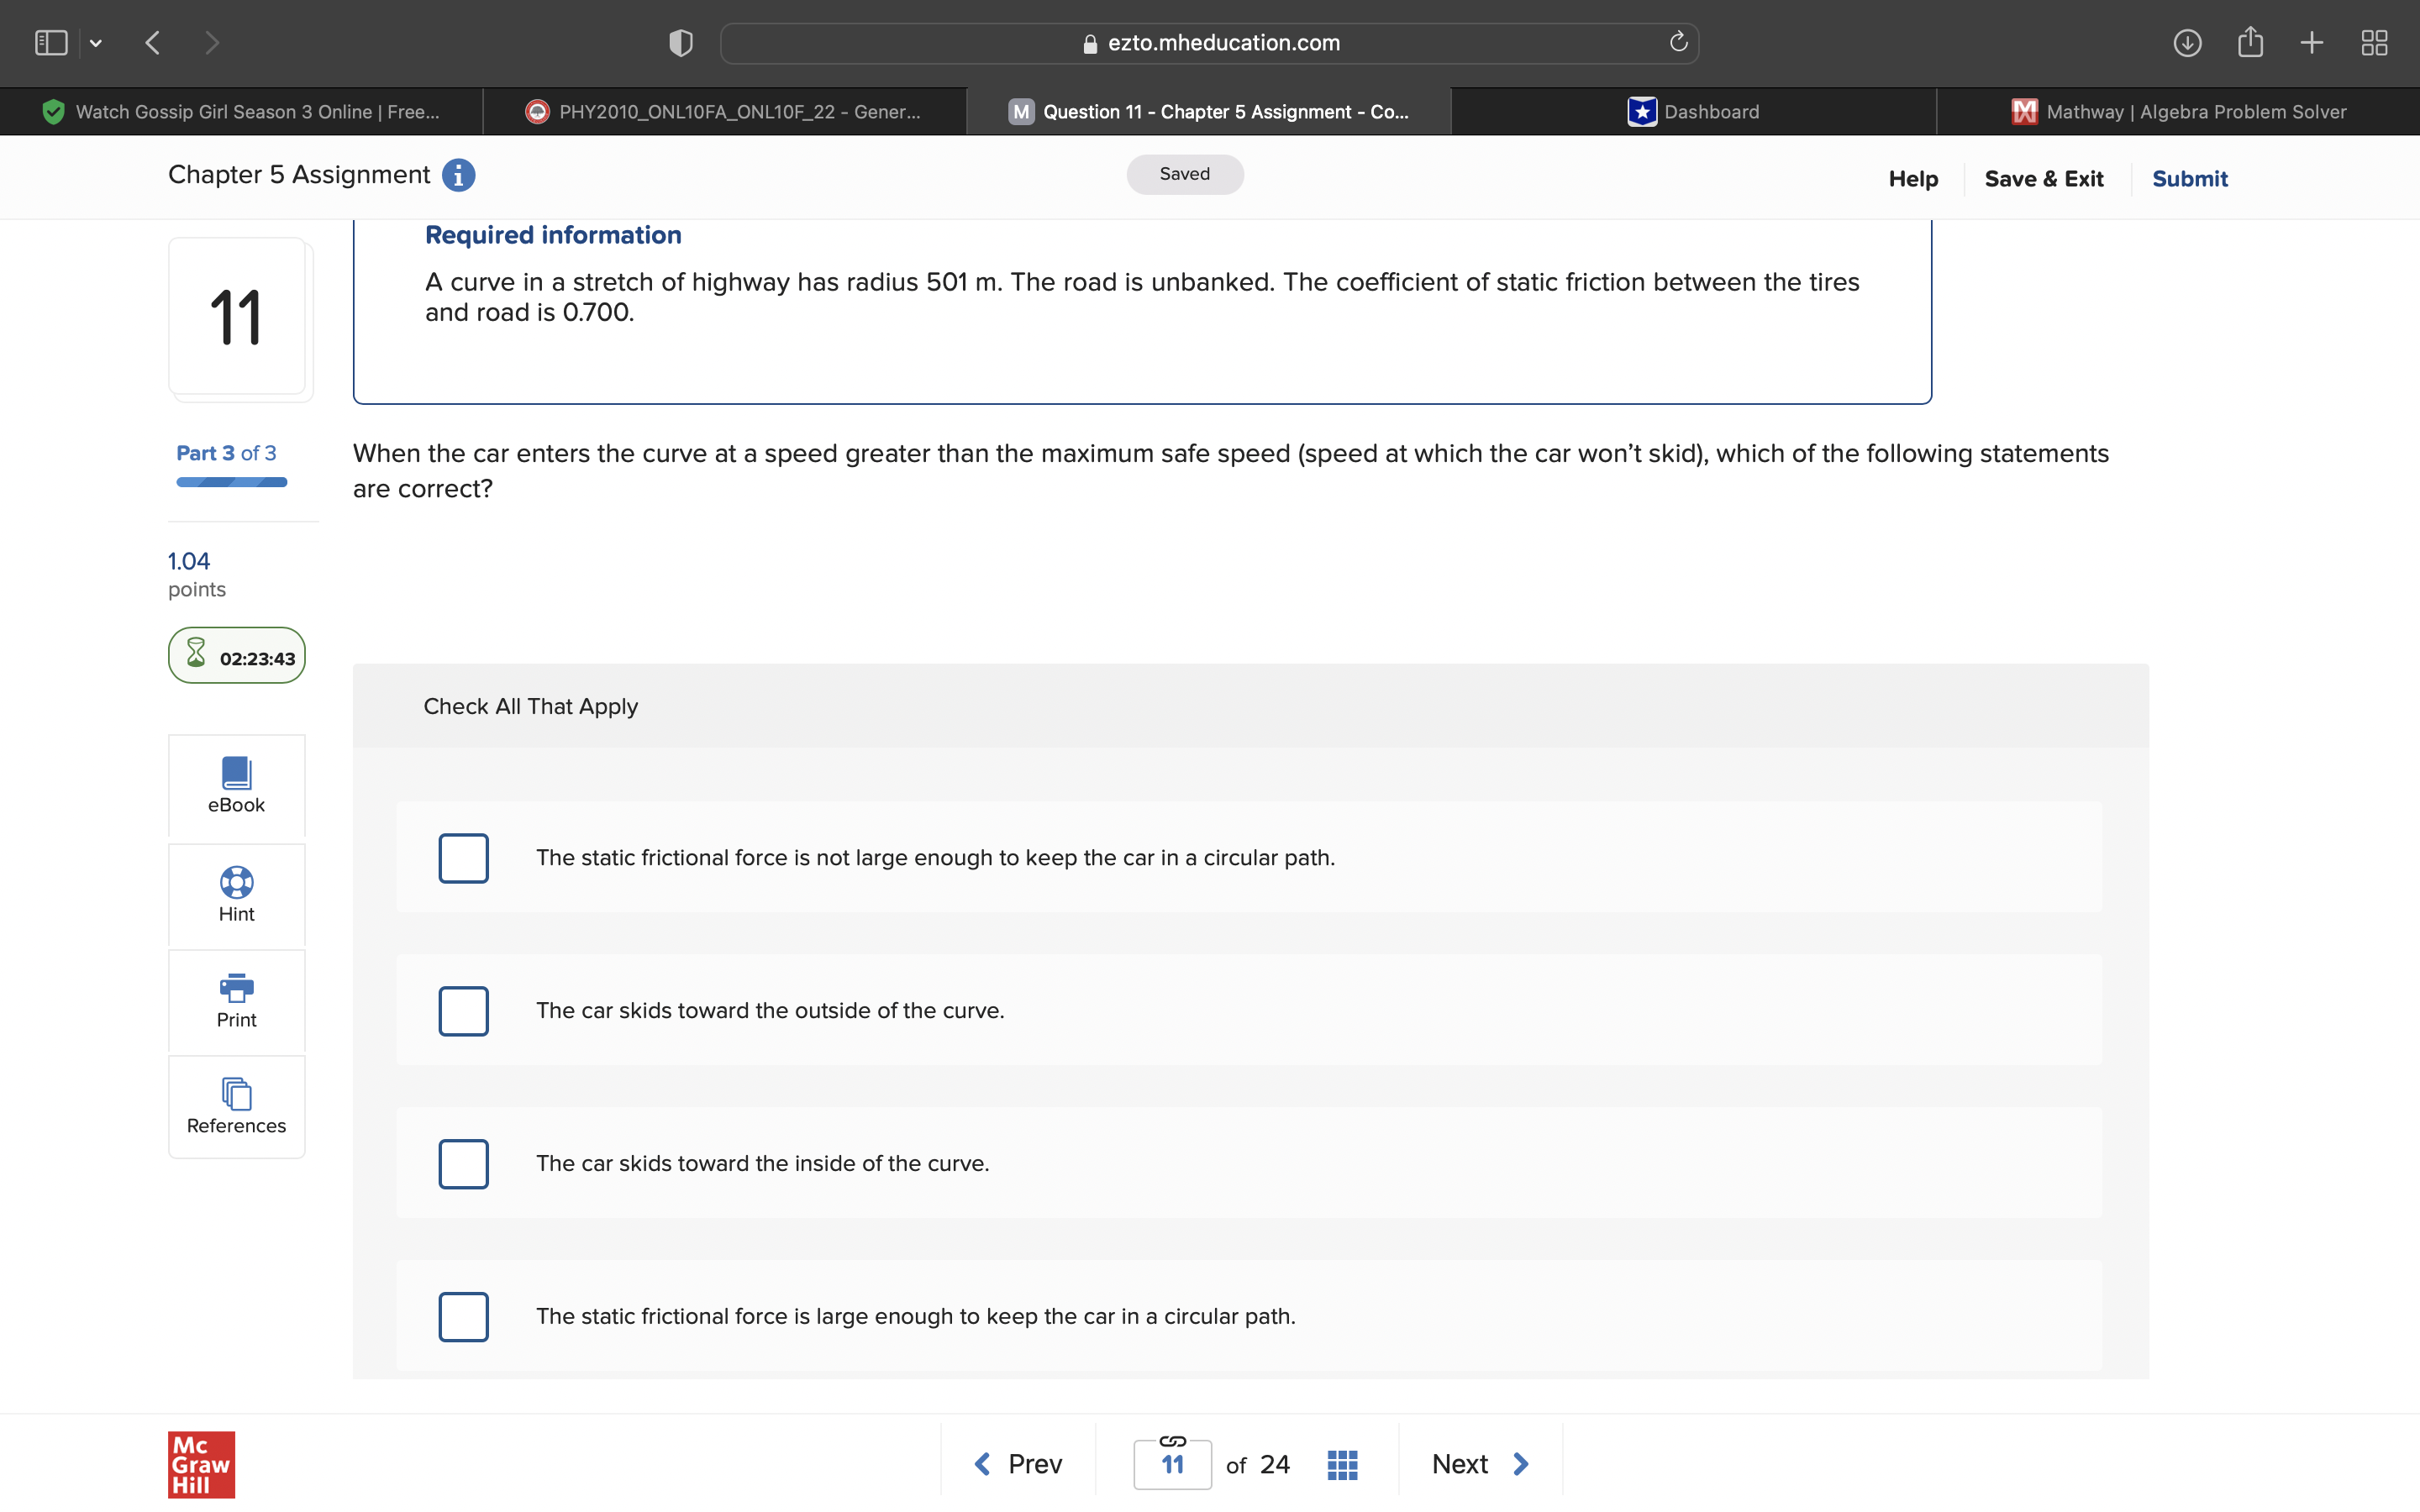Click the question number input field
Viewport: 2420px width, 1512px height.
1172,1466
